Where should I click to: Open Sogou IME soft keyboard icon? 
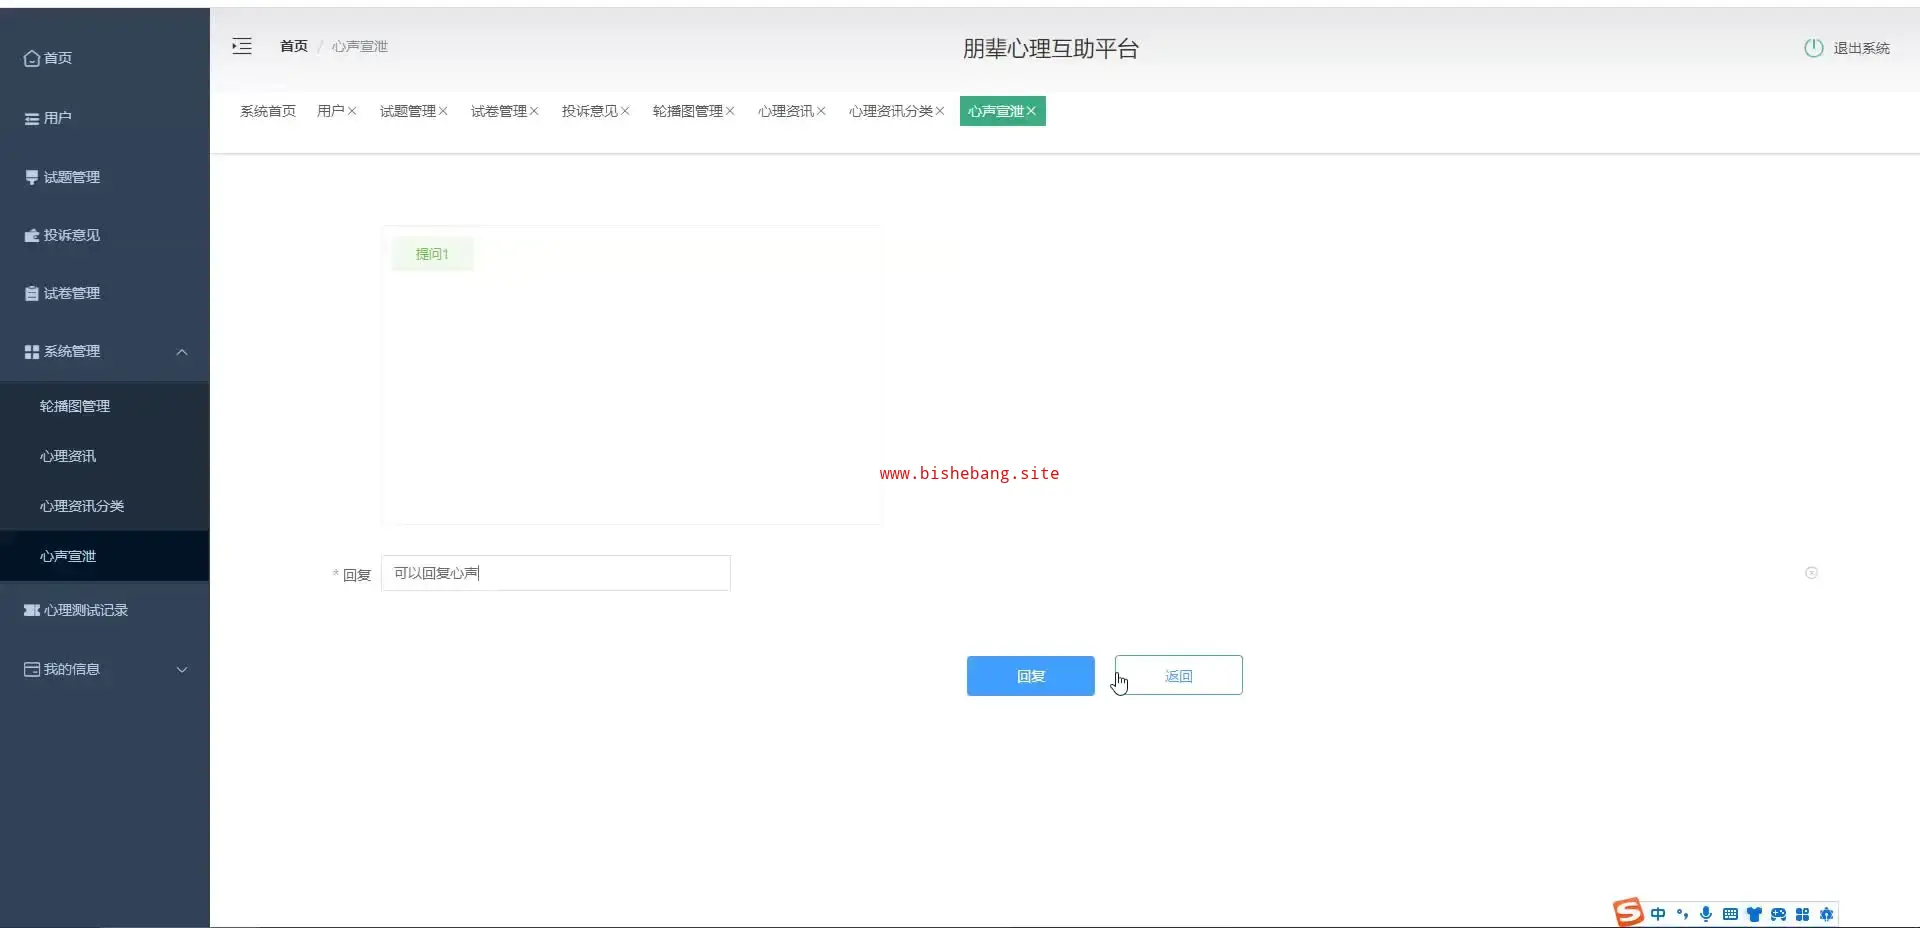tap(1730, 914)
